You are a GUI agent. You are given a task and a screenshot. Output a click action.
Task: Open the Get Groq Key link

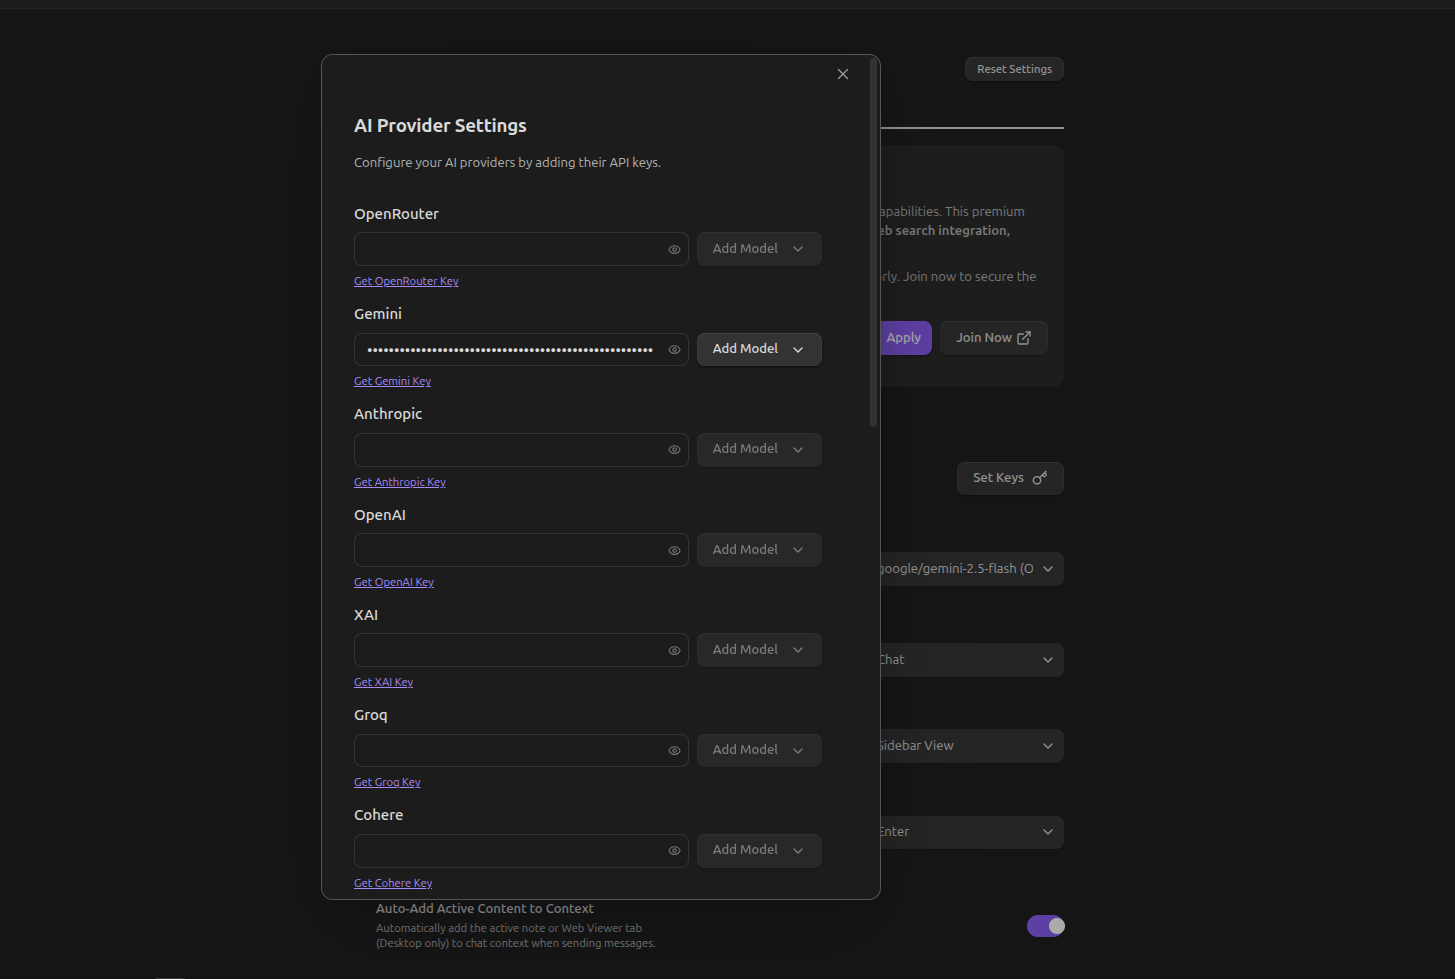click(x=387, y=782)
